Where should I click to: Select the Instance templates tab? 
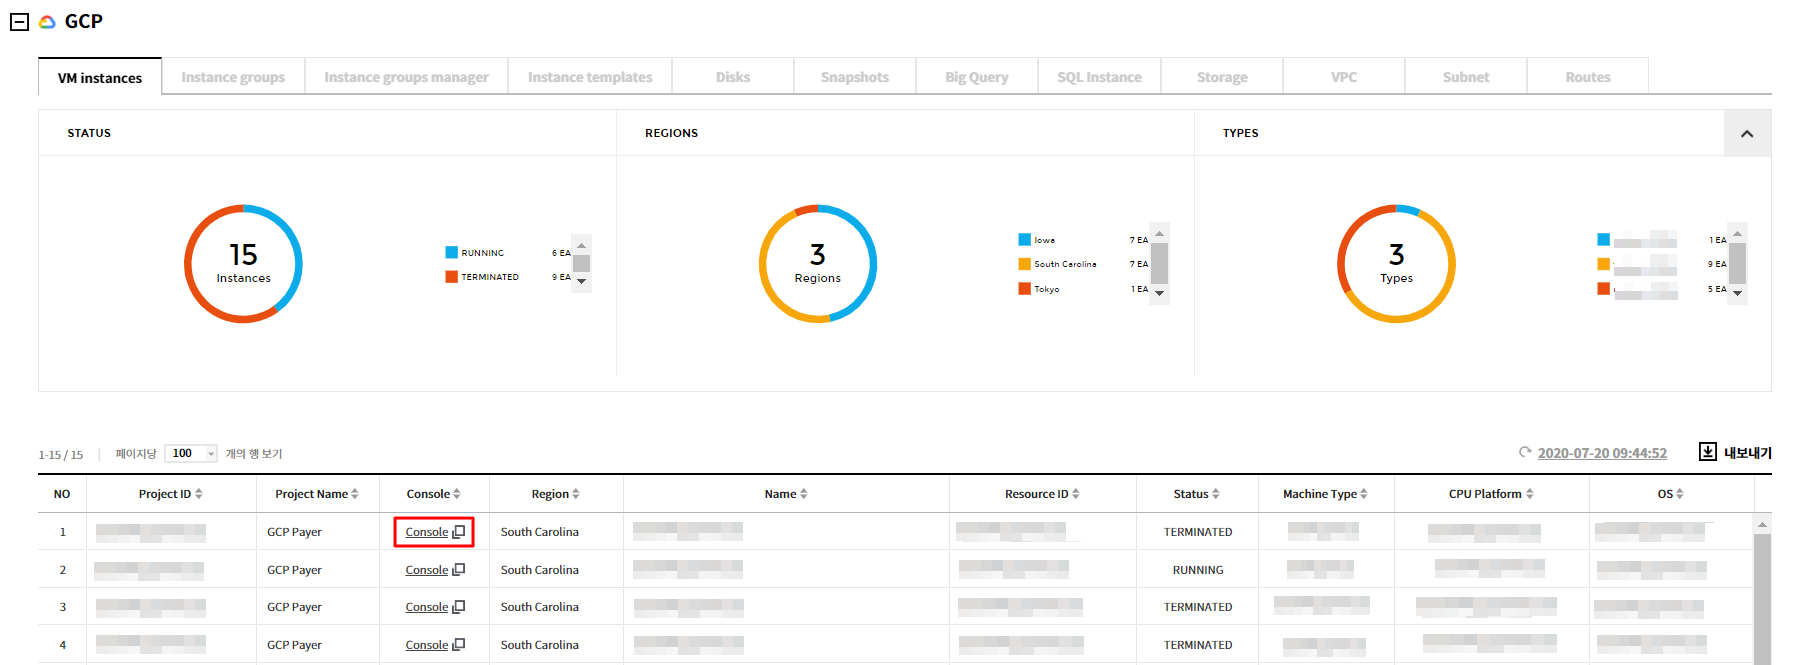pyautogui.click(x=589, y=77)
